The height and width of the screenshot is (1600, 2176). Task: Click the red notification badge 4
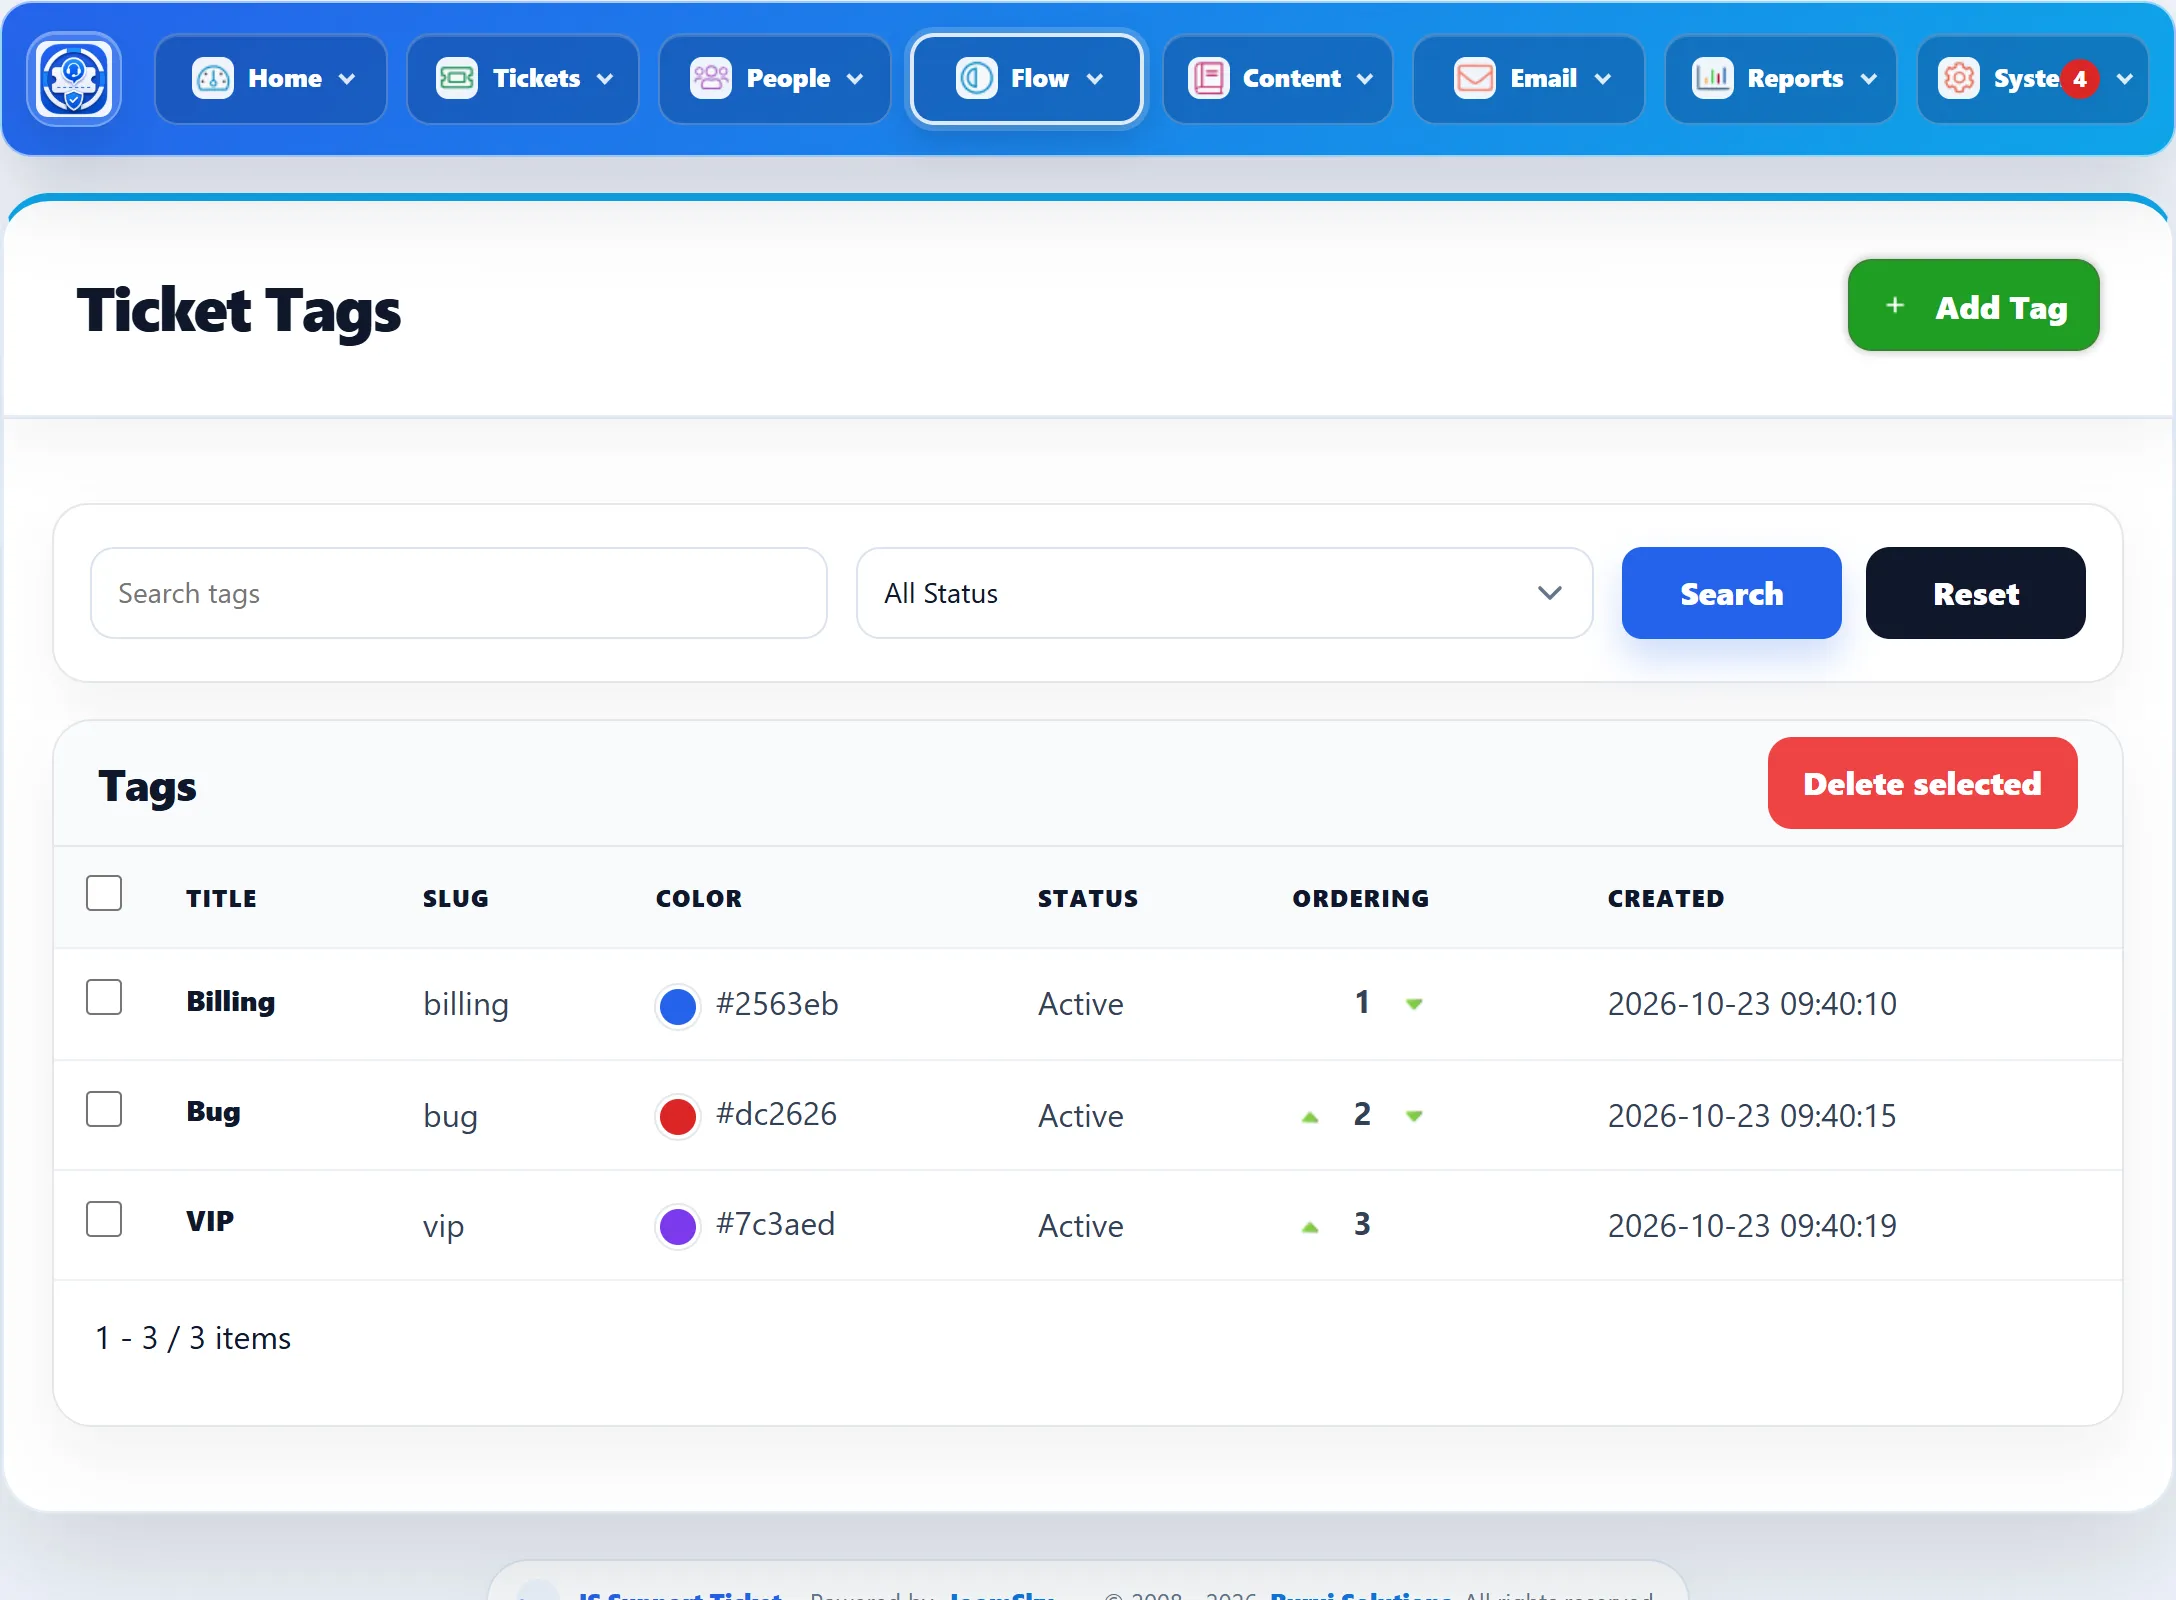(2080, 79)
